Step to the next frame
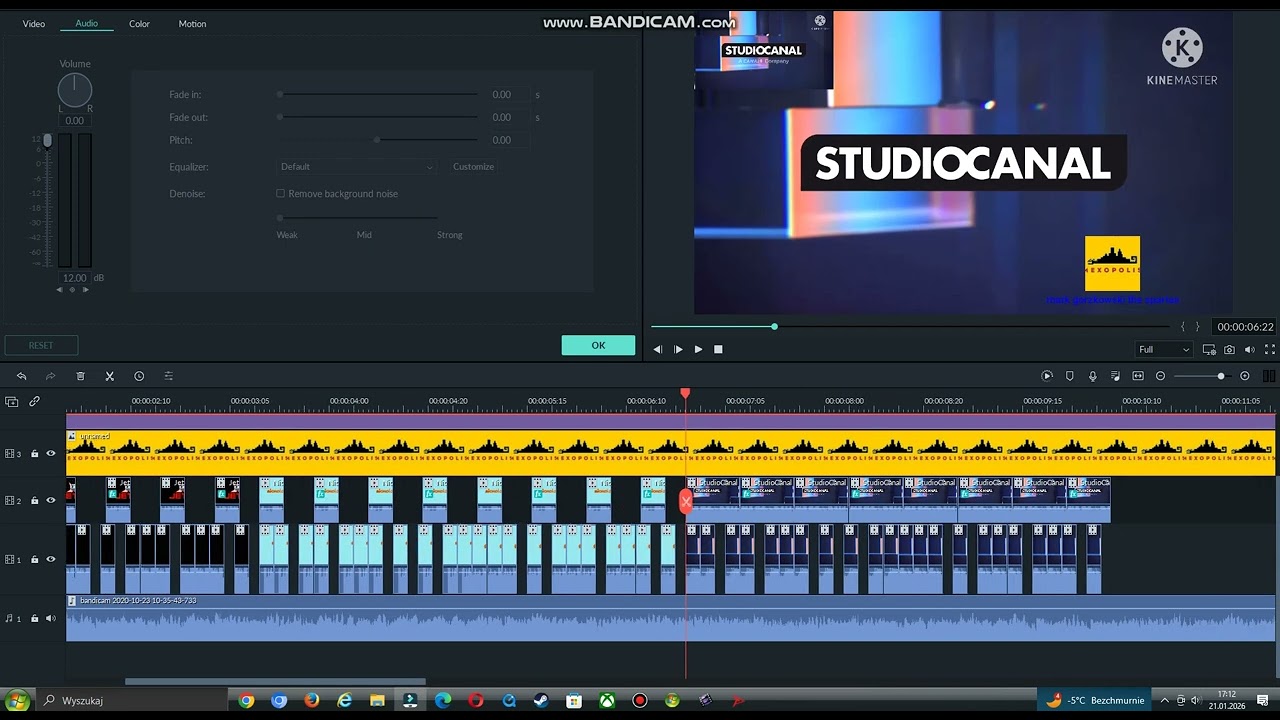 pos(678,349)
